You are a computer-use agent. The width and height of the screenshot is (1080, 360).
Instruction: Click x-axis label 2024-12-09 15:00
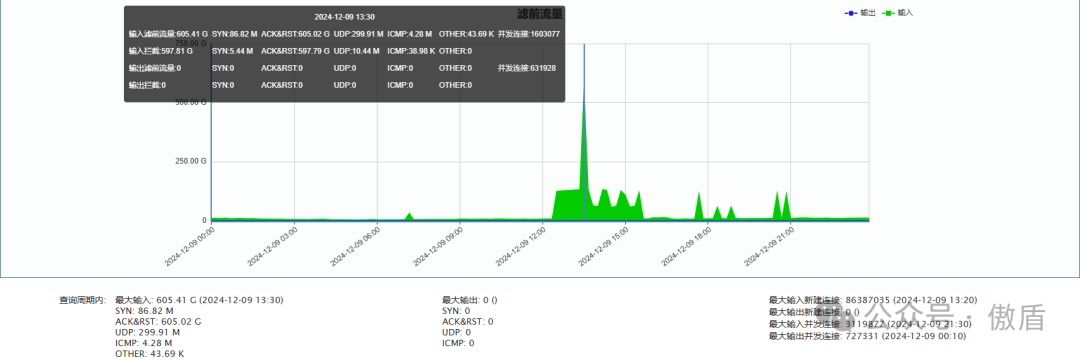[x=604, y=246]
